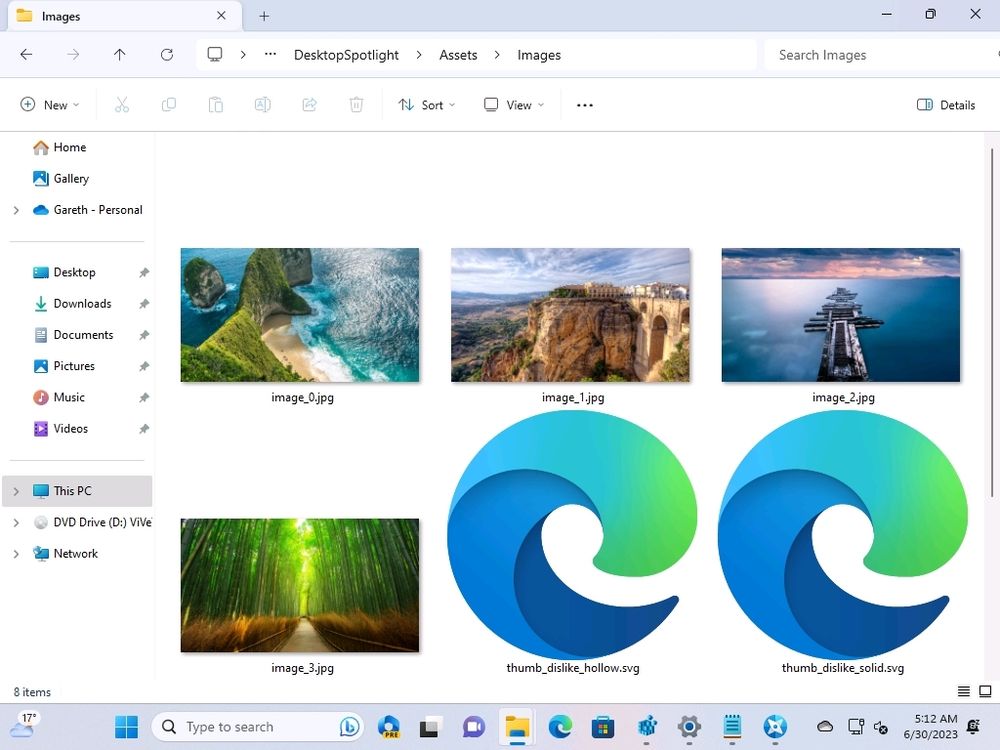Select the image_3.jpg bamboo thumbnail
The width and height of the screenshot is (1000, 750).
point(300,585)
